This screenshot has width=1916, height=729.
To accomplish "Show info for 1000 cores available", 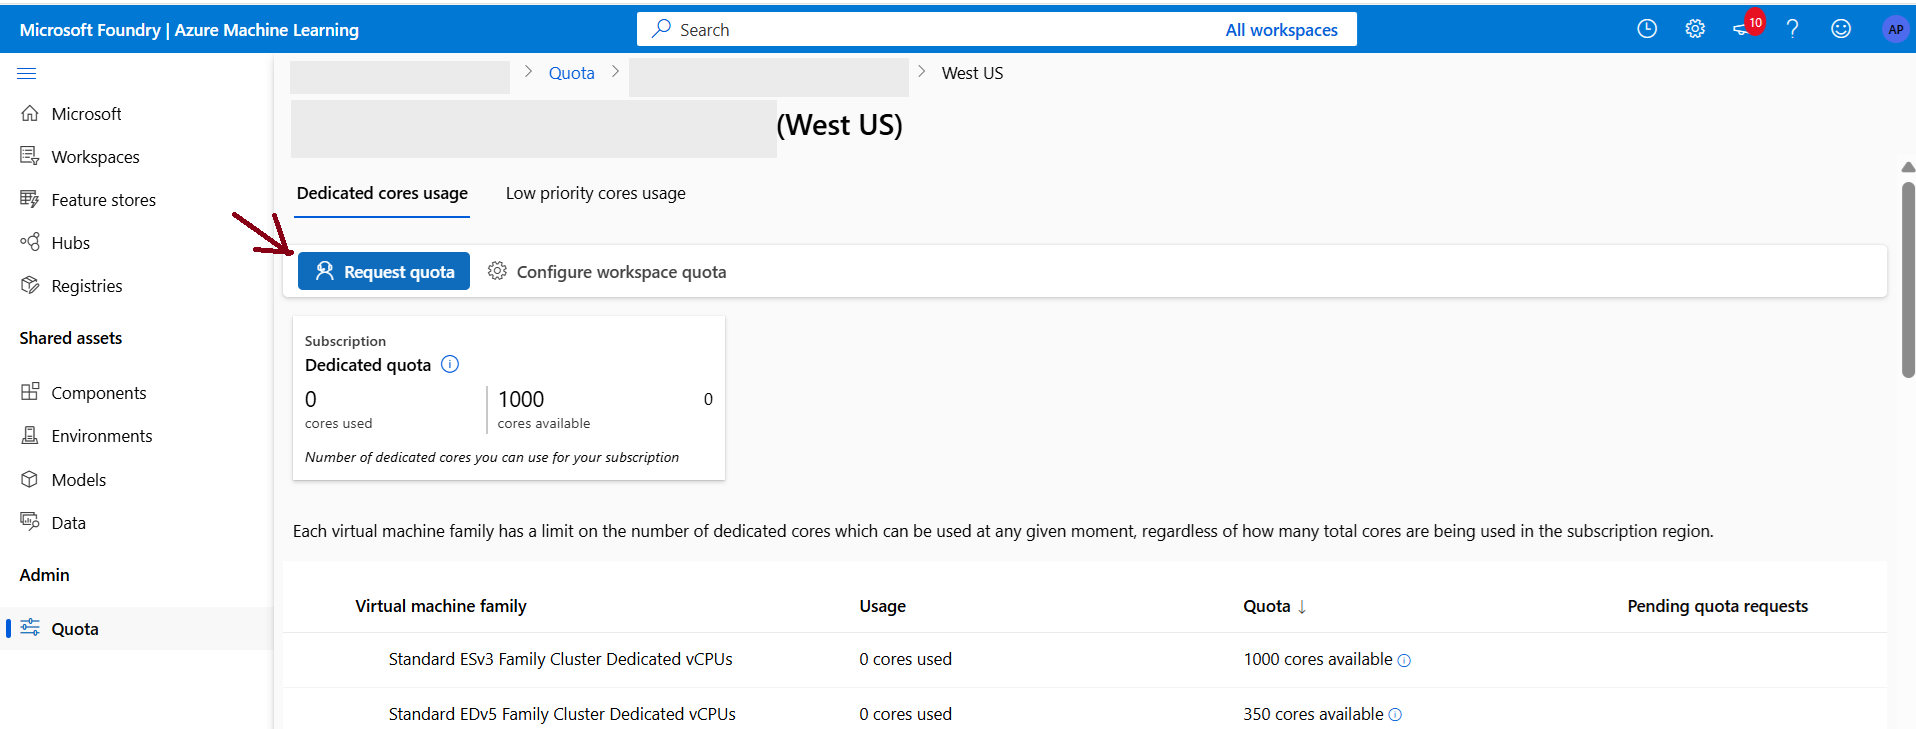I will click(1404, 660).
